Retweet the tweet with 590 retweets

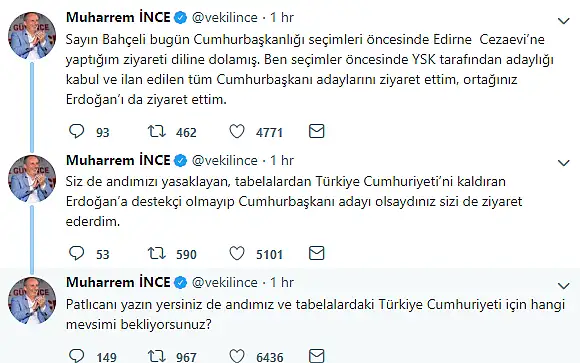tap(157, 253)
